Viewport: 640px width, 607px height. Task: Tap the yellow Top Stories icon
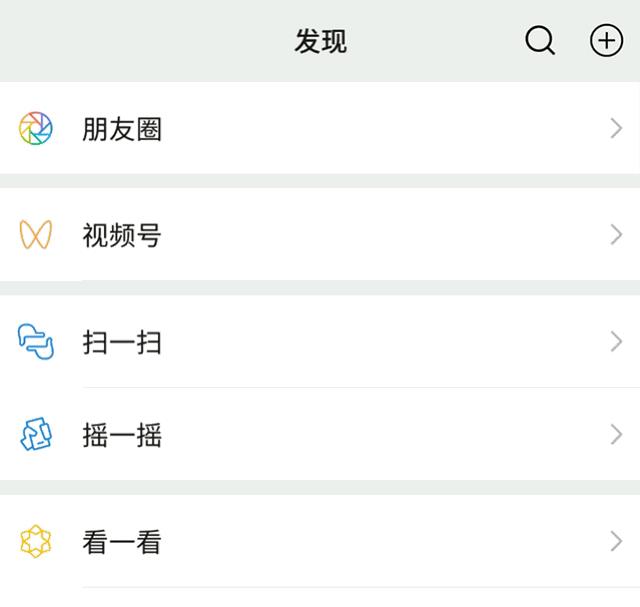coord(36,542)
